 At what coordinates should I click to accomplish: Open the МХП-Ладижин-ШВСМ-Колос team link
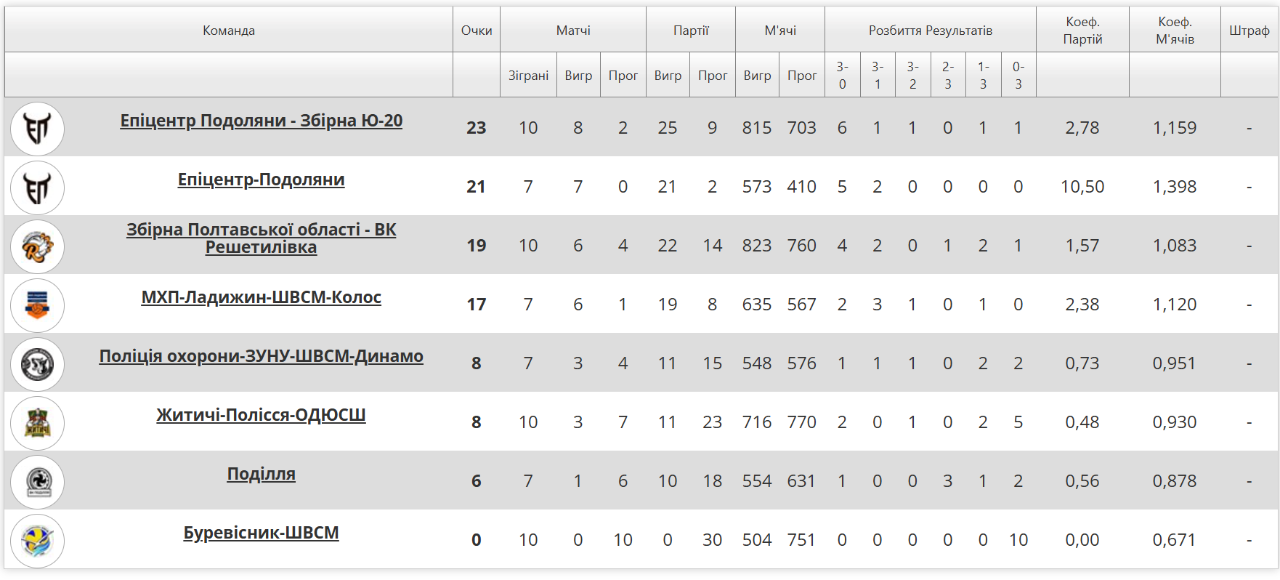[261, 298]
